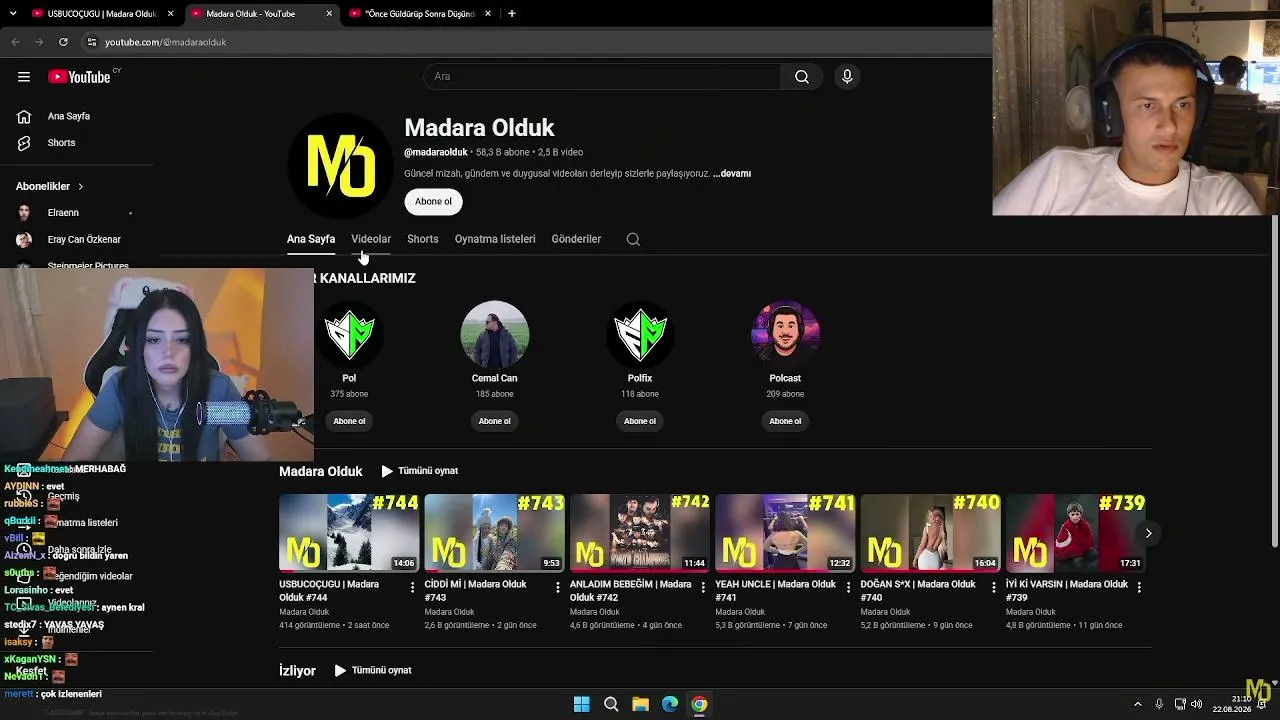Close the USBUCOÇUGU browser tab
The width and height of the screenshot is (1280, 720).
coord(171,14)
